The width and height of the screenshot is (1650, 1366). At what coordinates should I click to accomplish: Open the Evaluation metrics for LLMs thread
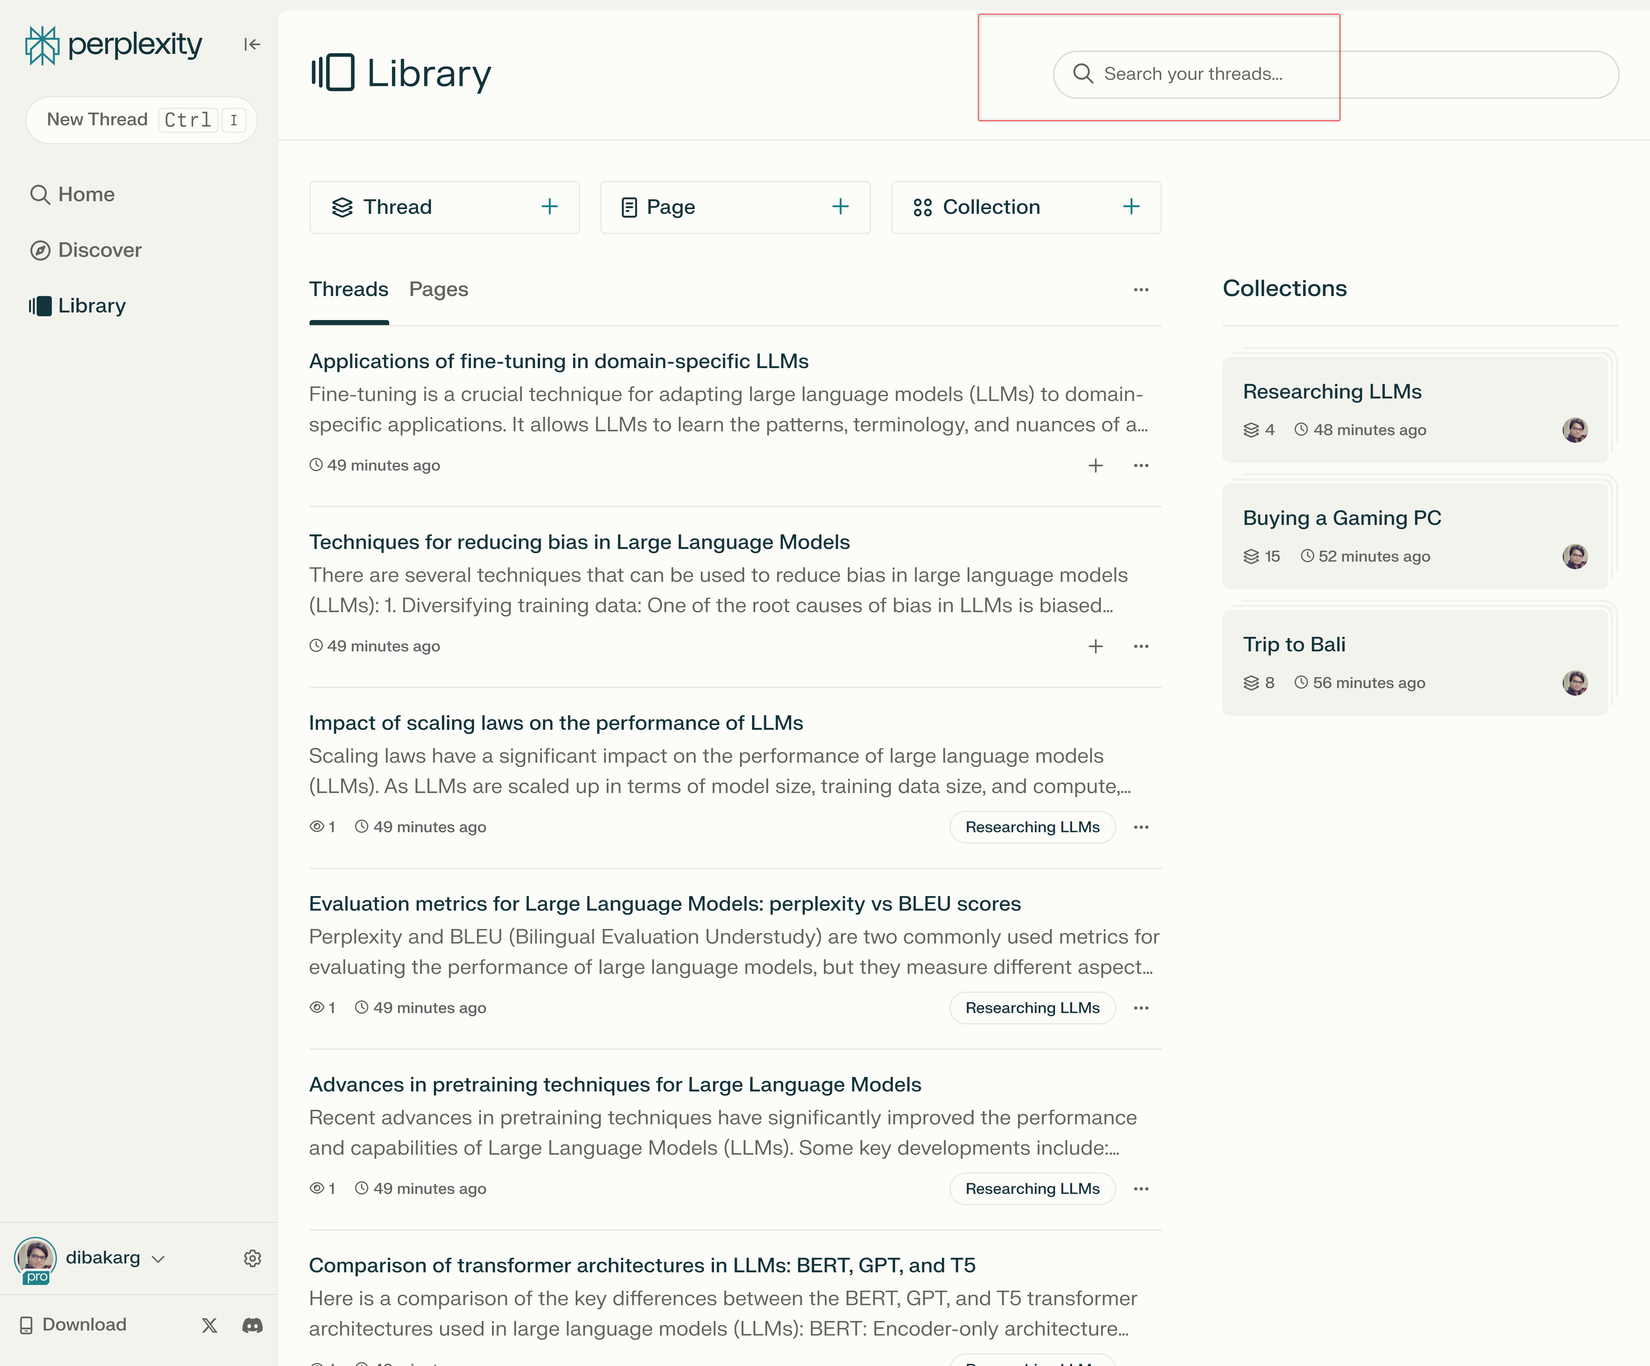tap(664, 904)
